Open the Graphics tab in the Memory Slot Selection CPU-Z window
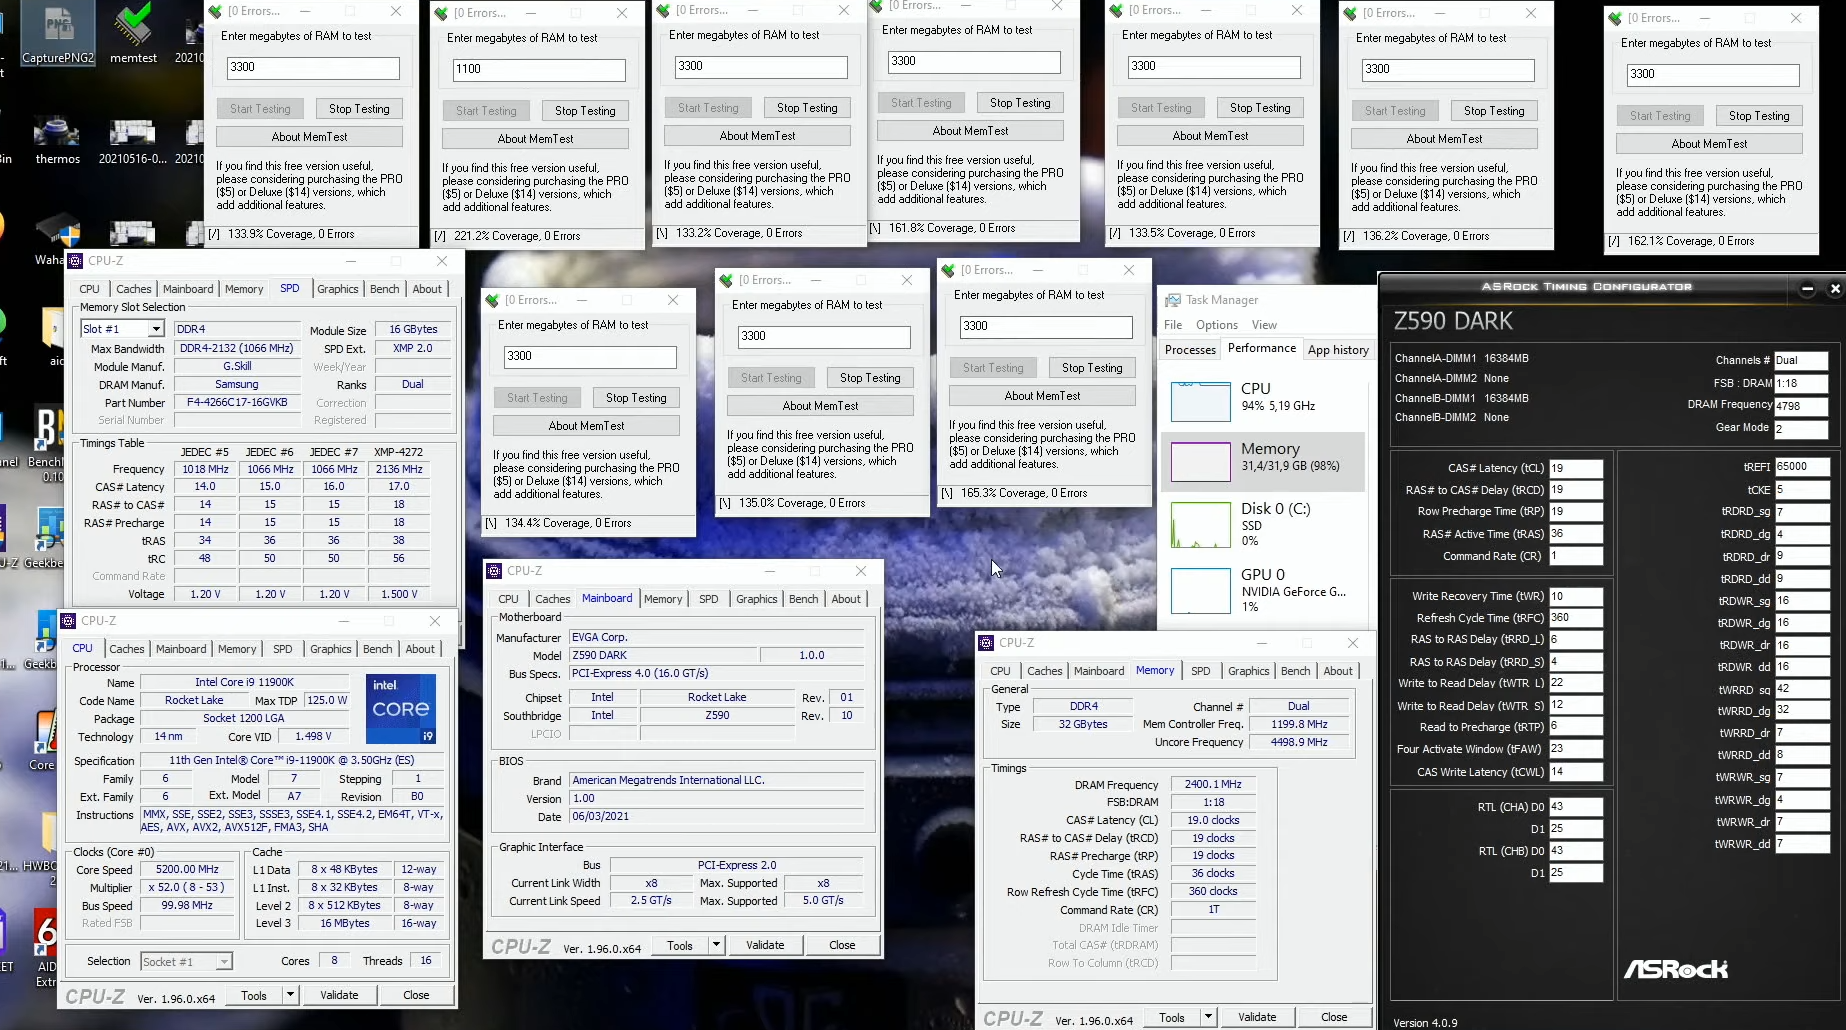Screen dimensions: 1846x1030 coord(338,289)
